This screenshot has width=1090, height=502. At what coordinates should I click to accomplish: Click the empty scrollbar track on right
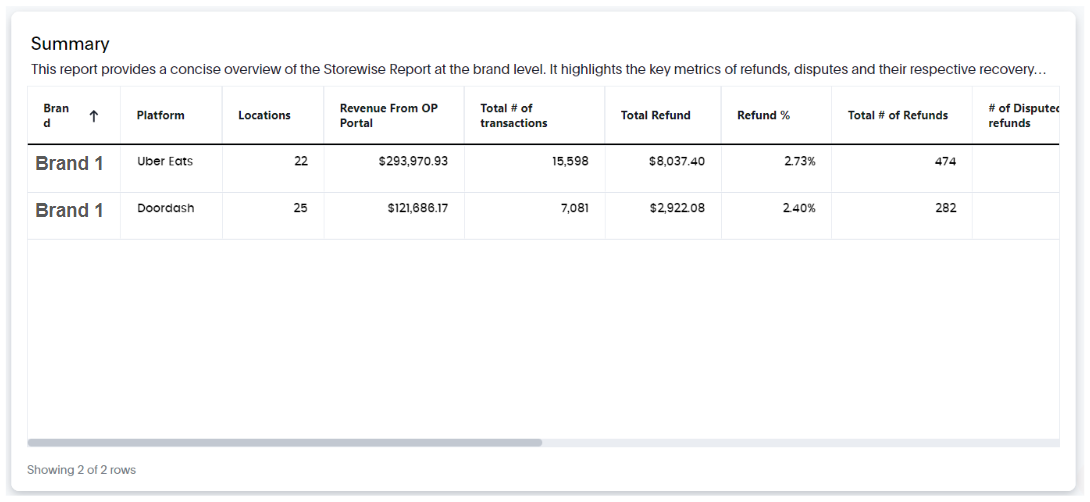click(800, 442)
